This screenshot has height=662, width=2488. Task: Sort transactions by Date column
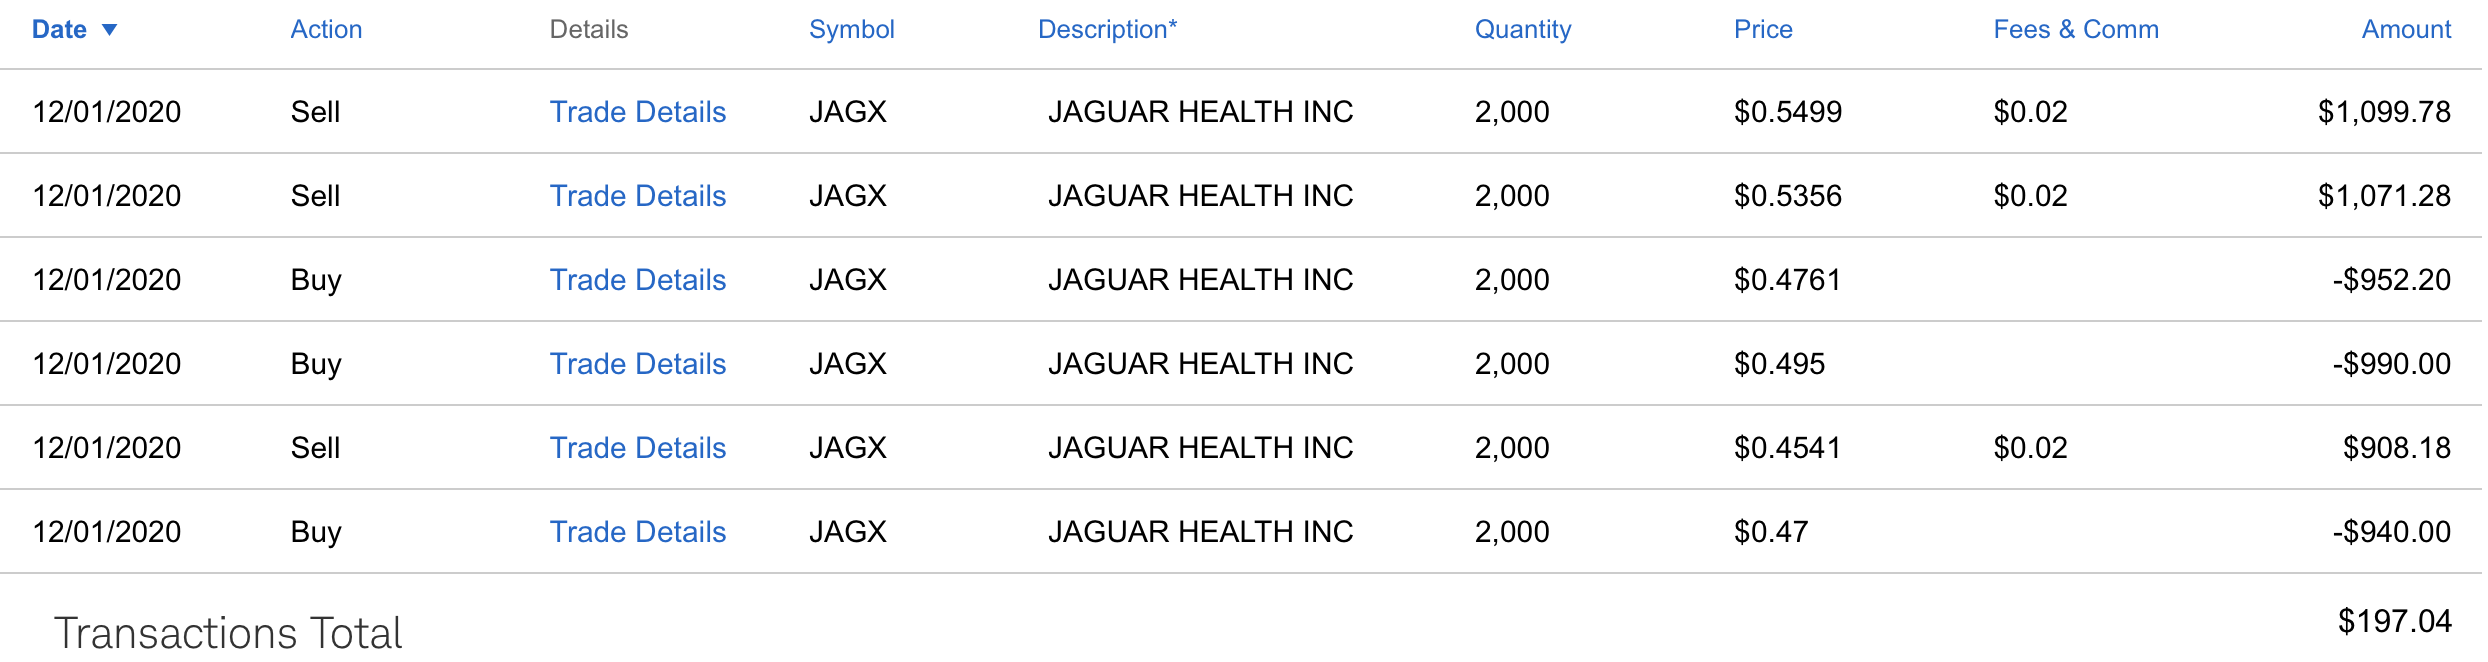pyautogui.click(x=59, y=30)
